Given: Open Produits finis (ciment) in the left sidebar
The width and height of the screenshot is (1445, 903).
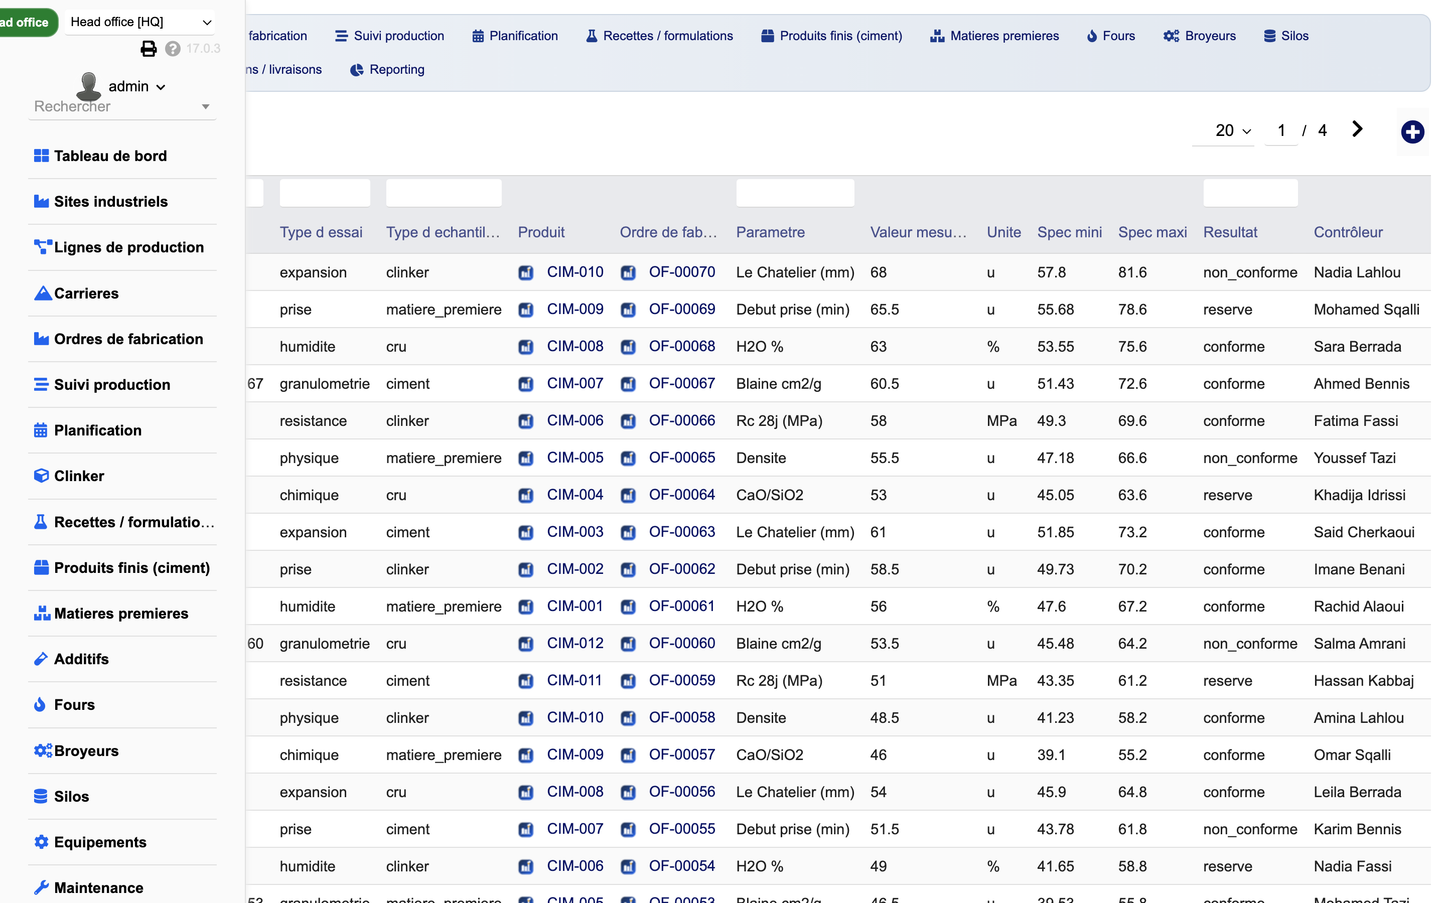Looking at the screenshot, I should point(122,568).
